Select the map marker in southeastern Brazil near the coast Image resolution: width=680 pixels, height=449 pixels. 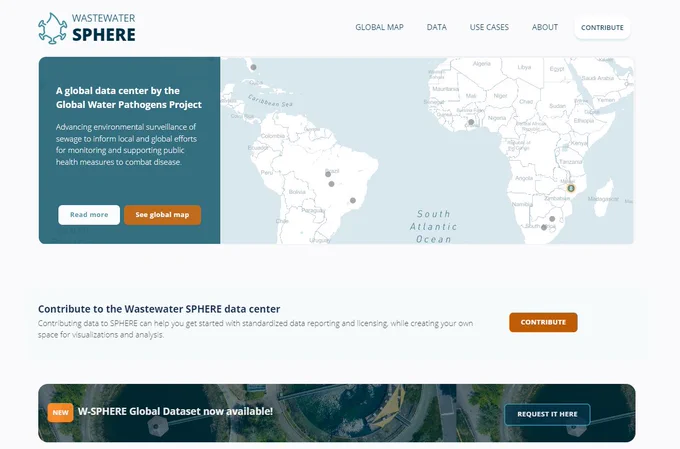click(353, 200)
